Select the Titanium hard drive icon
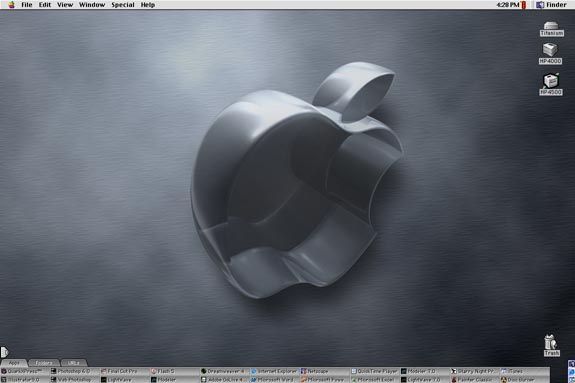This screenshot has height=383, width=575. tap(551, 29)
